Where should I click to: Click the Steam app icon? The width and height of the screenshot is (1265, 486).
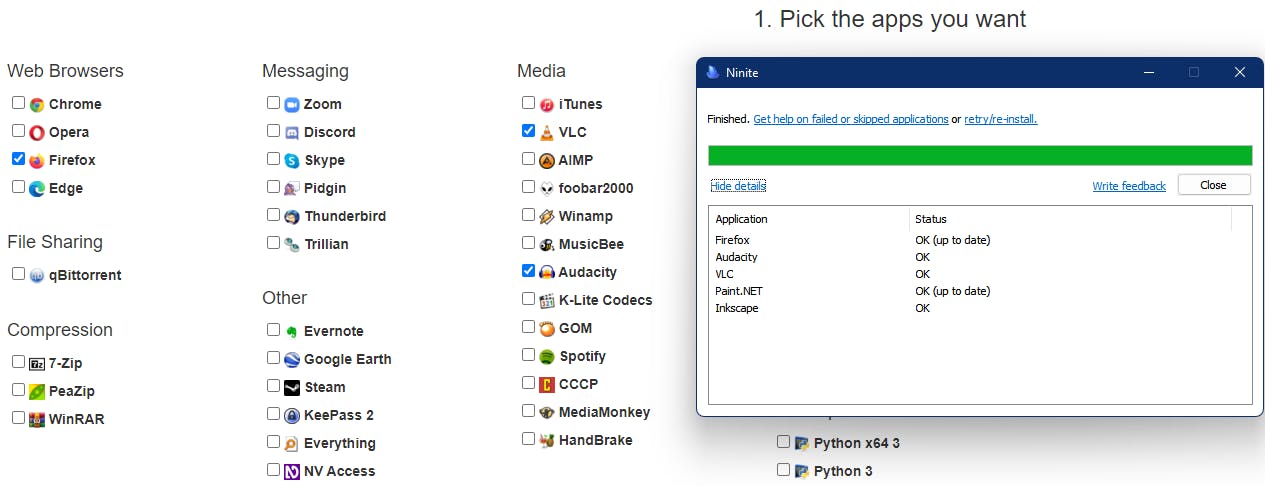click(292, 387)
